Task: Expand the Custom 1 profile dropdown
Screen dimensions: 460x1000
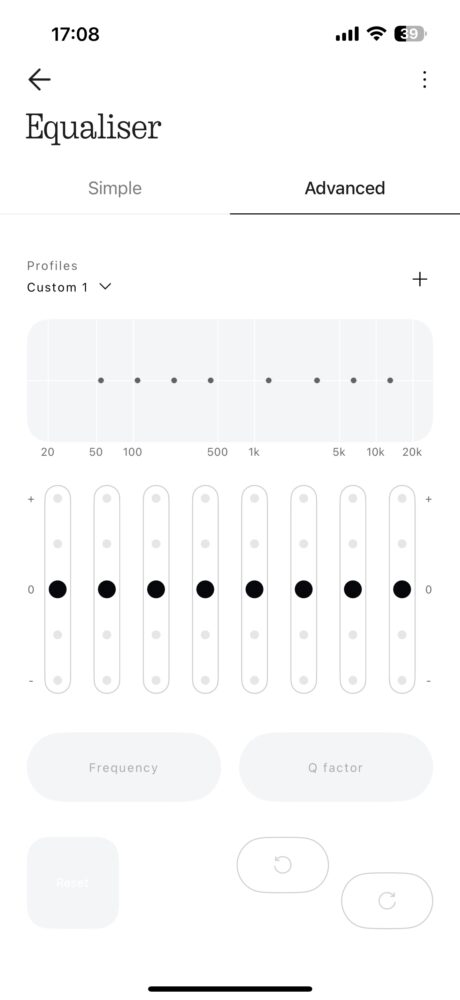Action: point(69,287)
